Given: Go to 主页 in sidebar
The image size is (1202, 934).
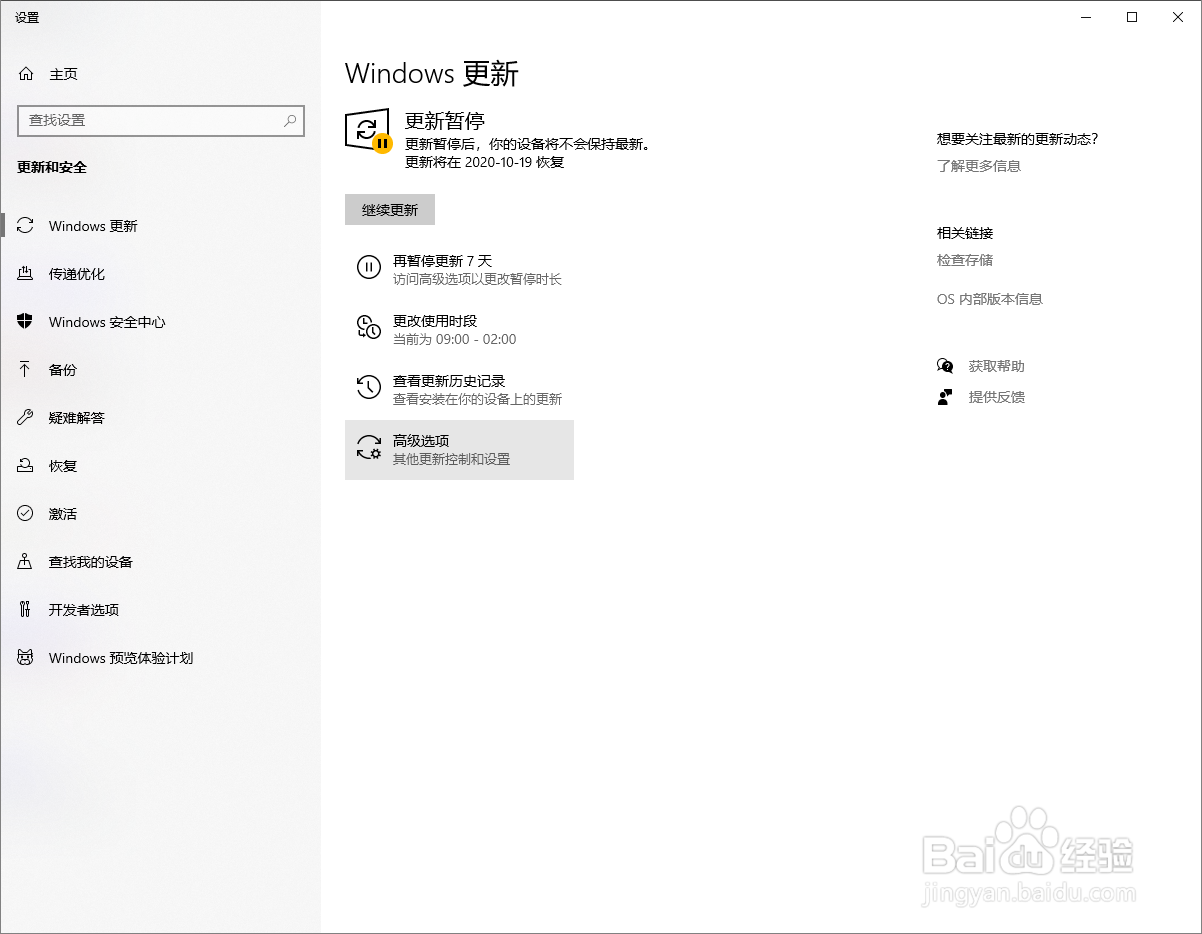Looking at the screenshot, I should click(160, 74).
